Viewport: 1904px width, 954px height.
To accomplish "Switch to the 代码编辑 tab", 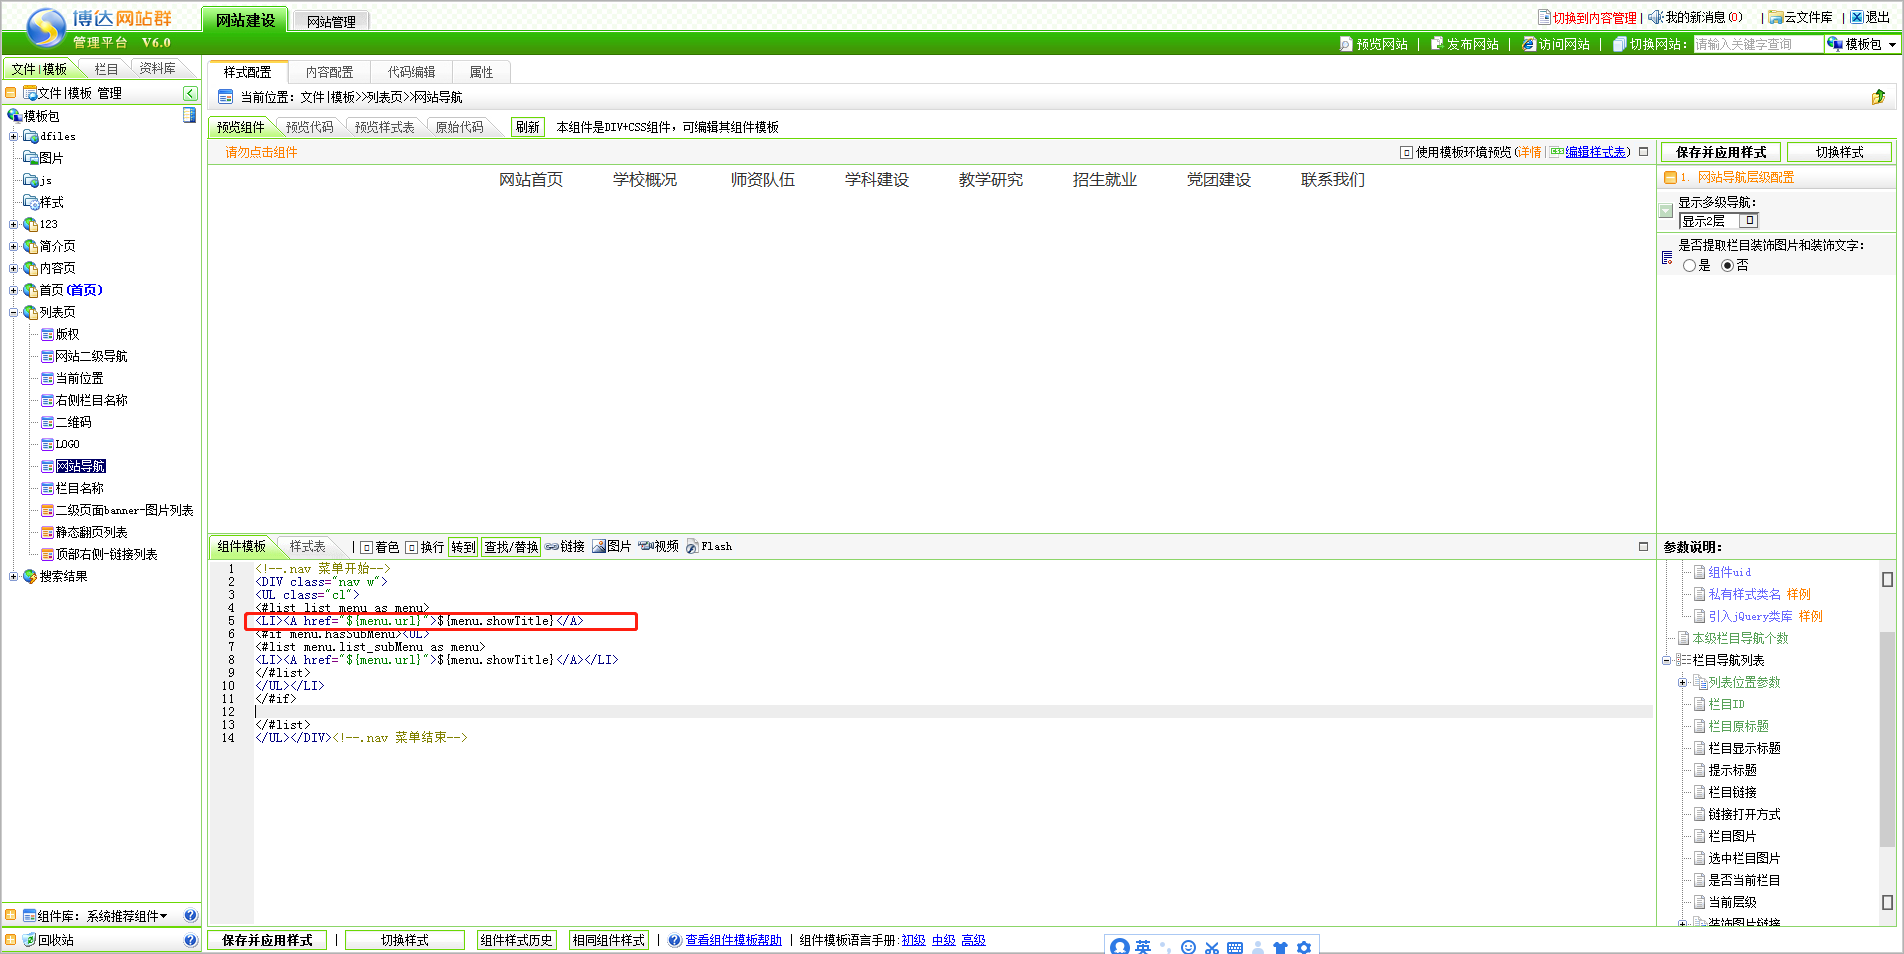I will click(x=411, y=72).
